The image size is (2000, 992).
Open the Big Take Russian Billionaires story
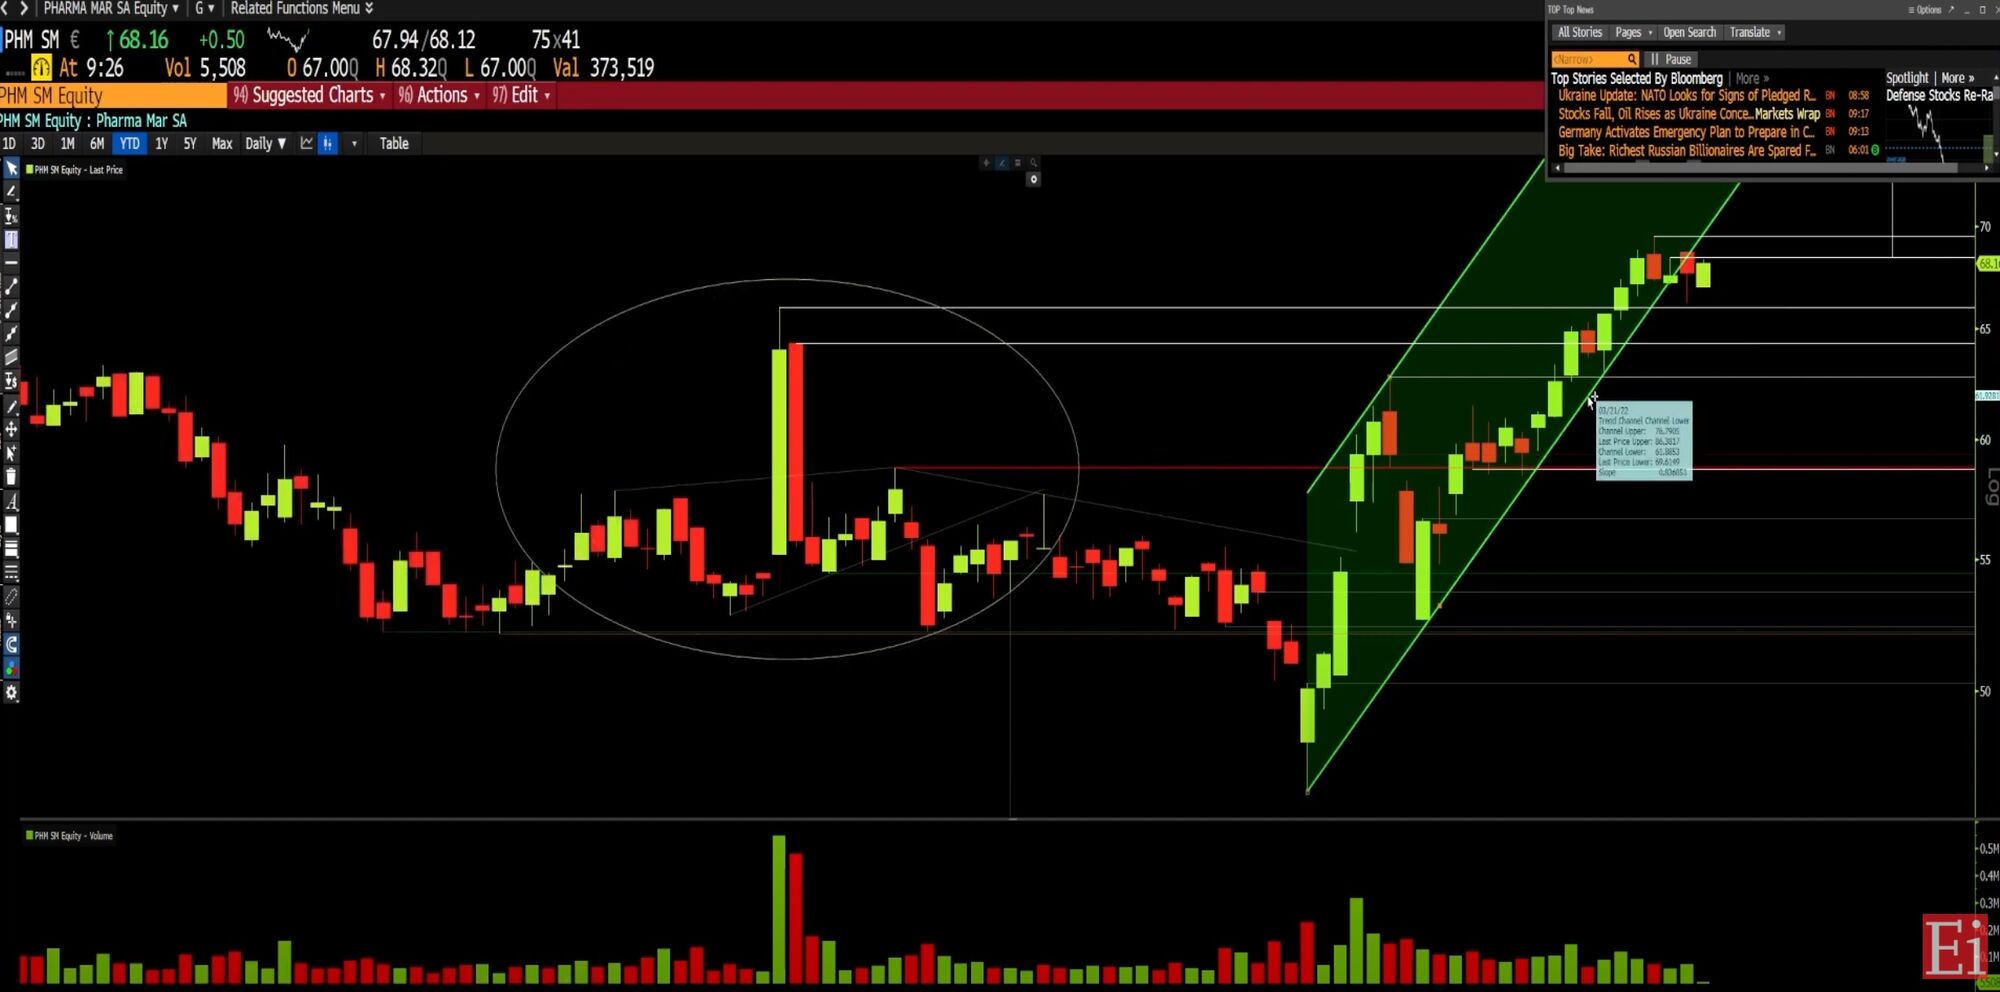click(x=1686, y=151)
